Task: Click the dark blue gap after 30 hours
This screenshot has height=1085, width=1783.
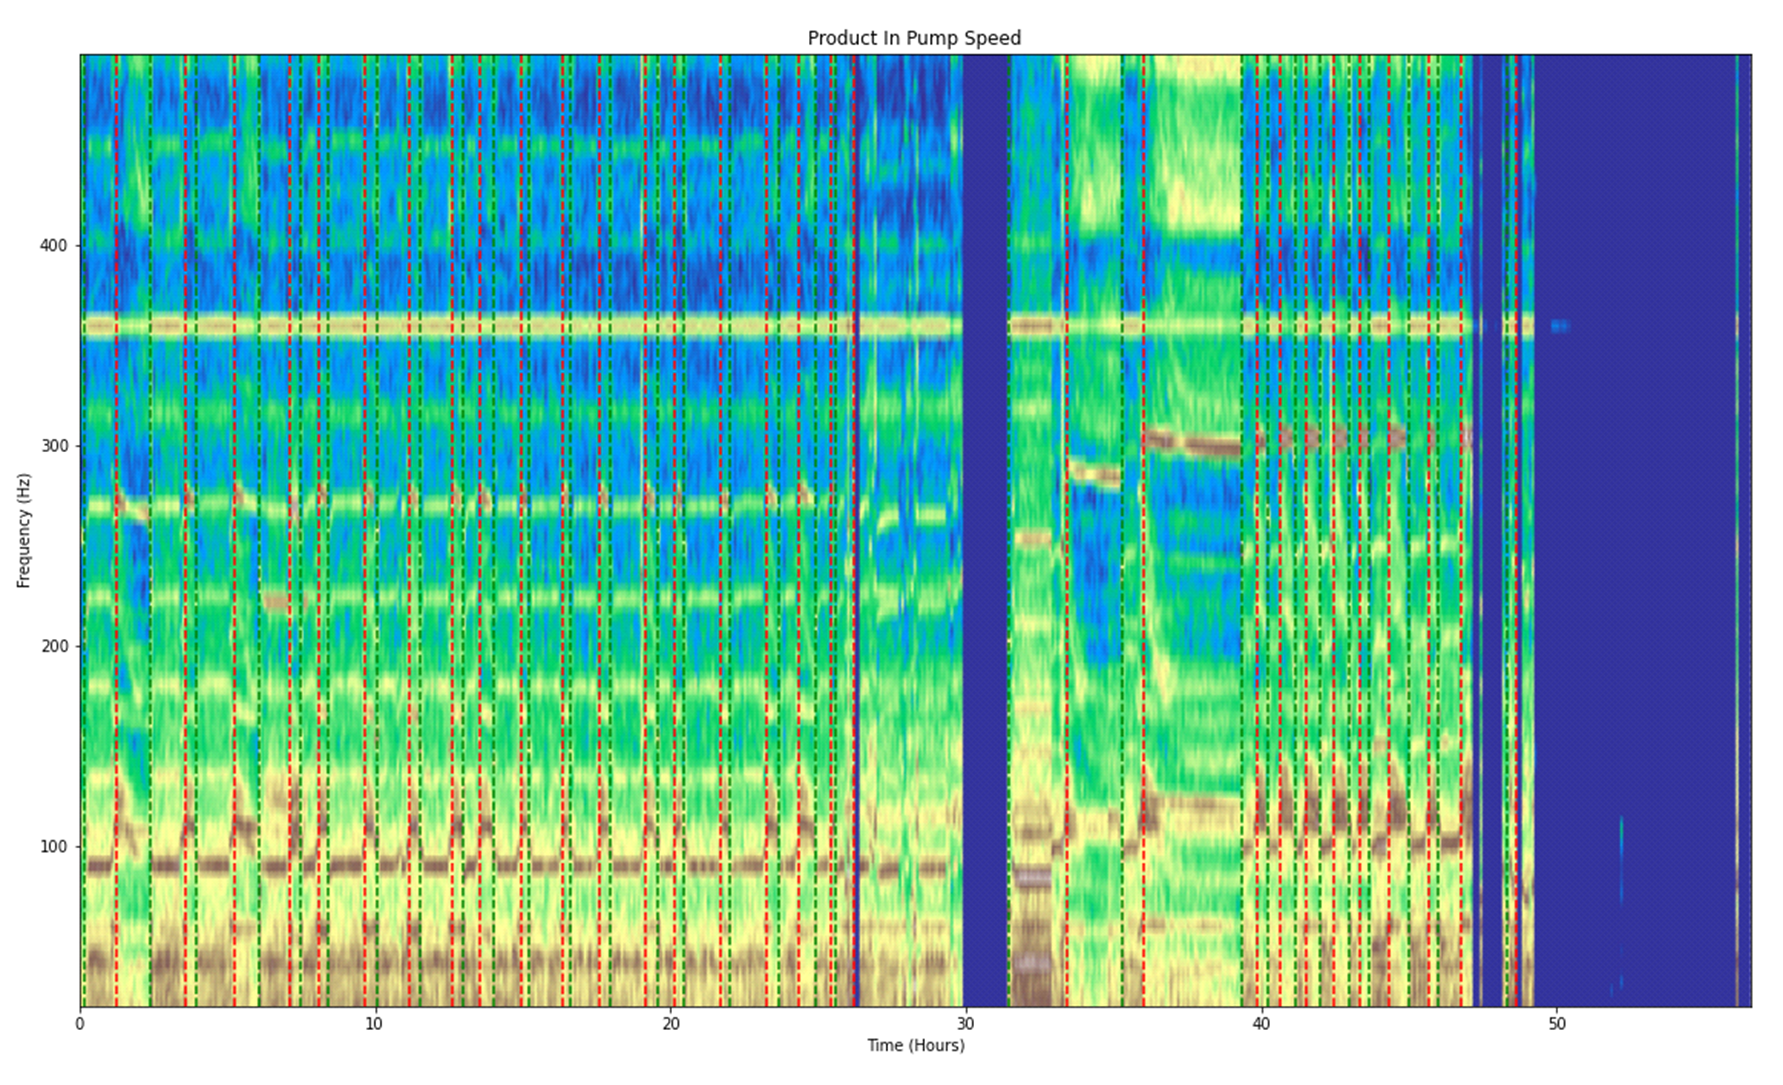Action: [985, 530]
